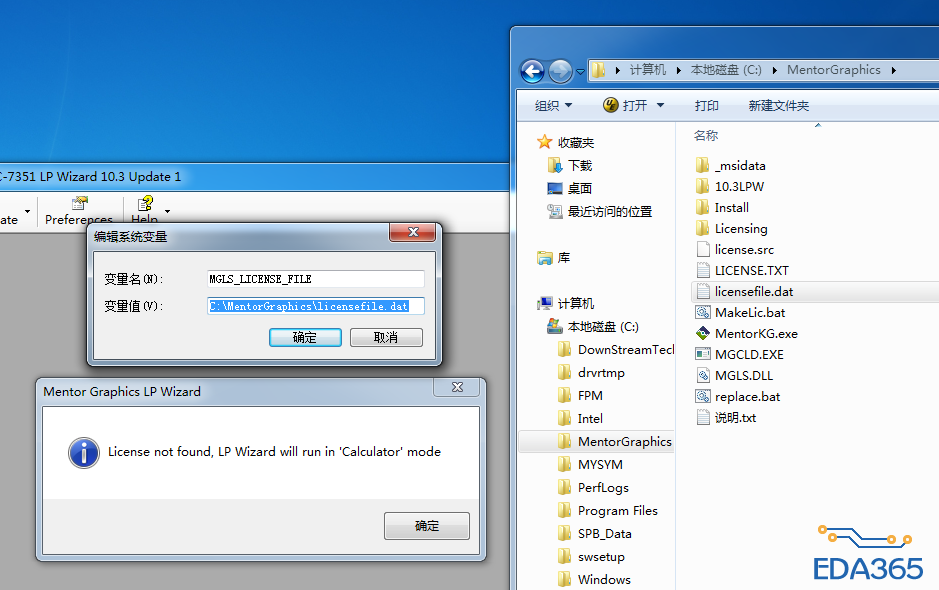Click the Back arrow in Explorer

click(532, 72)
